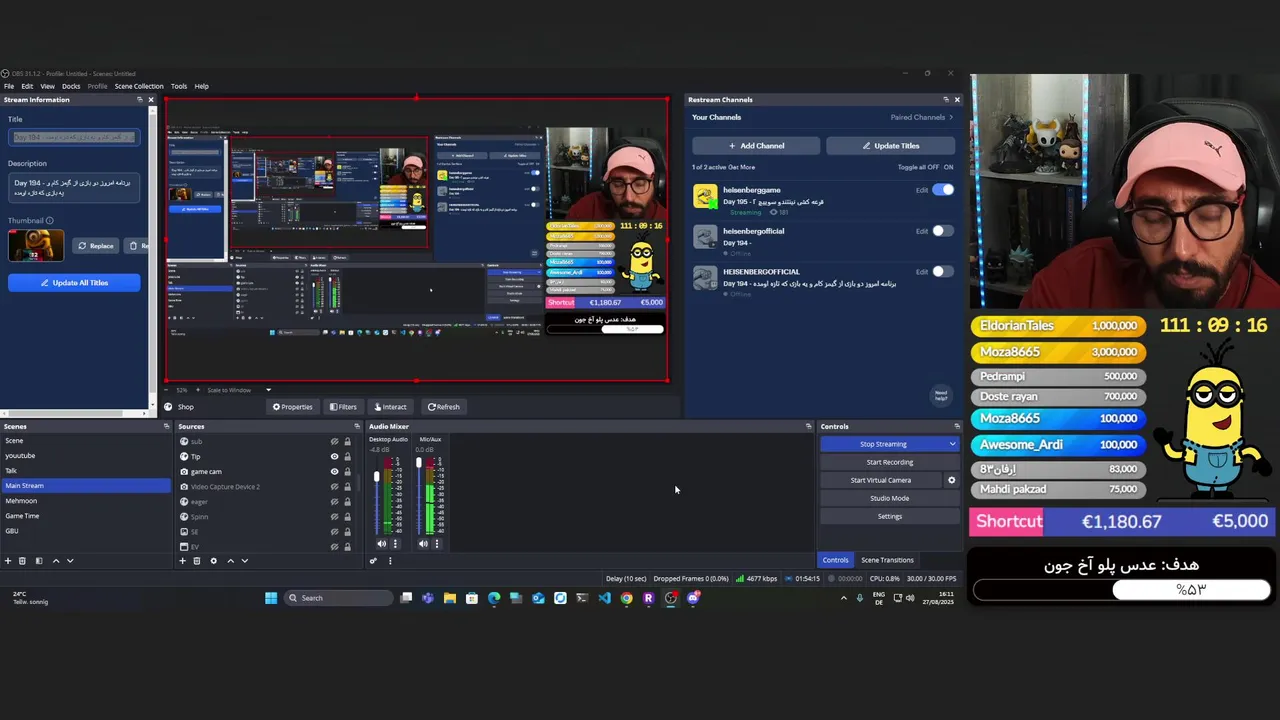This screenshot has width=1280, height=720.
Task: Click Start Recording button
Action: pos(889,462)
